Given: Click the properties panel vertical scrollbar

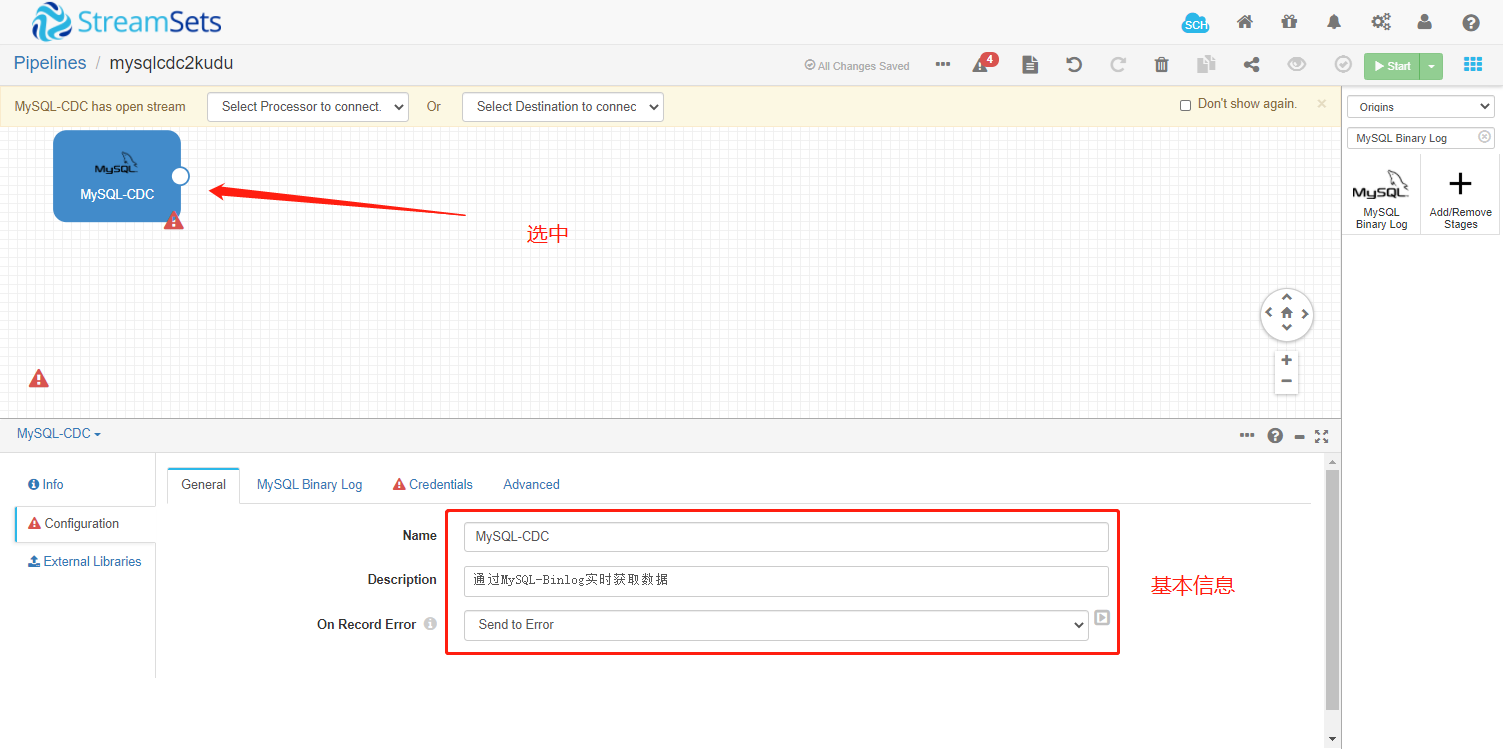Looking at the screenshot, I should click(1331, 590).
